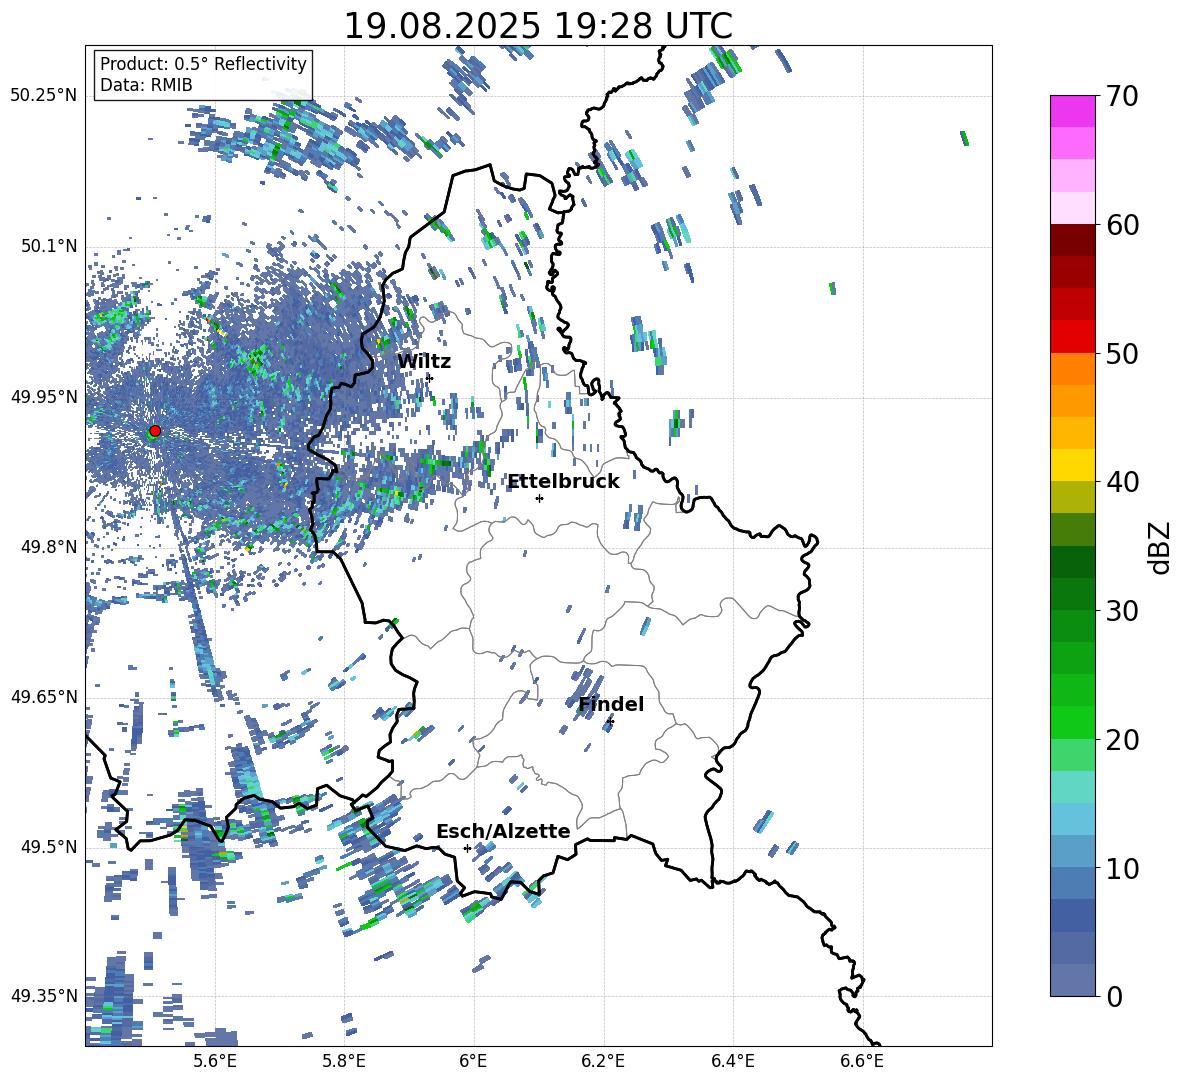Click the Ettelbruck city label
This screenshot has height=1081, width=1184.
tap(563, 482)
